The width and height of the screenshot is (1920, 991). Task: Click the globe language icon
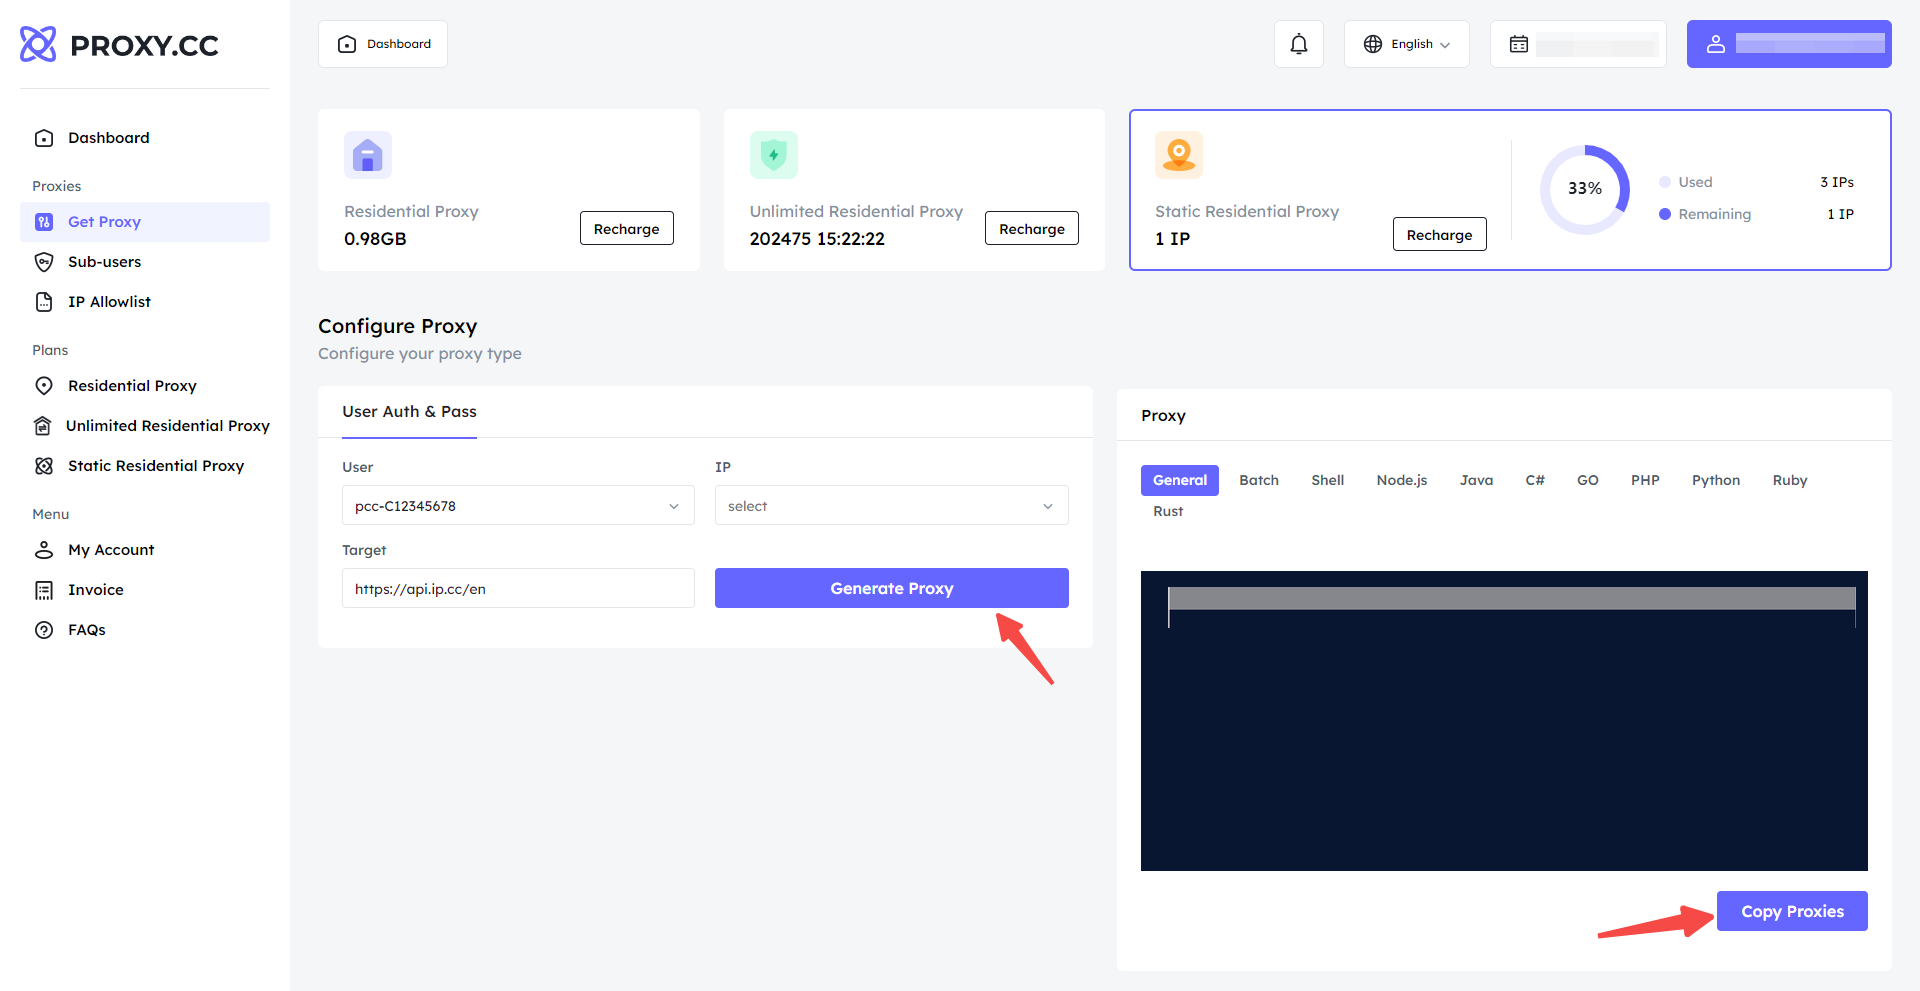point(1373,44)
